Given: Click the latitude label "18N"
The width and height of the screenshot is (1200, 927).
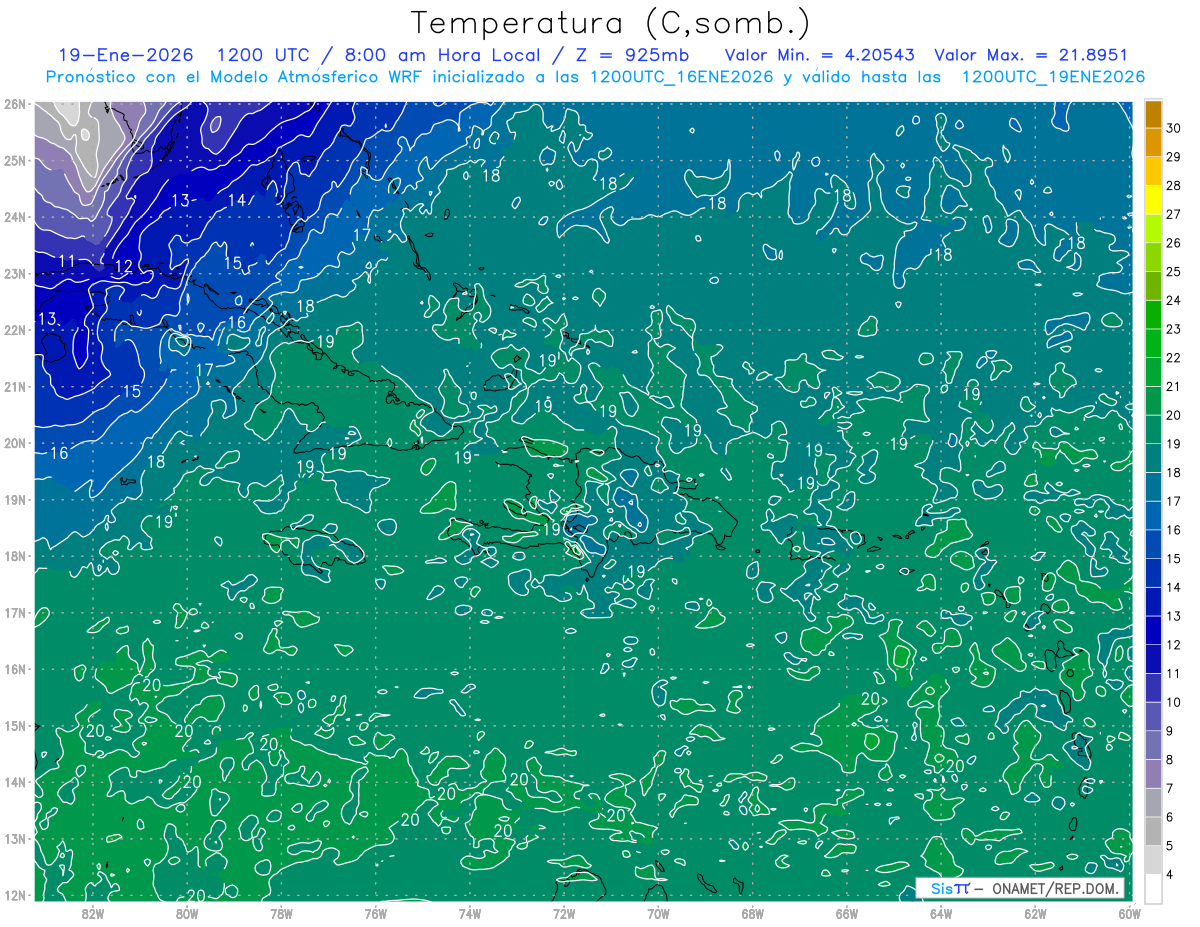Looking at the screenshot, I should click(15, 556).
